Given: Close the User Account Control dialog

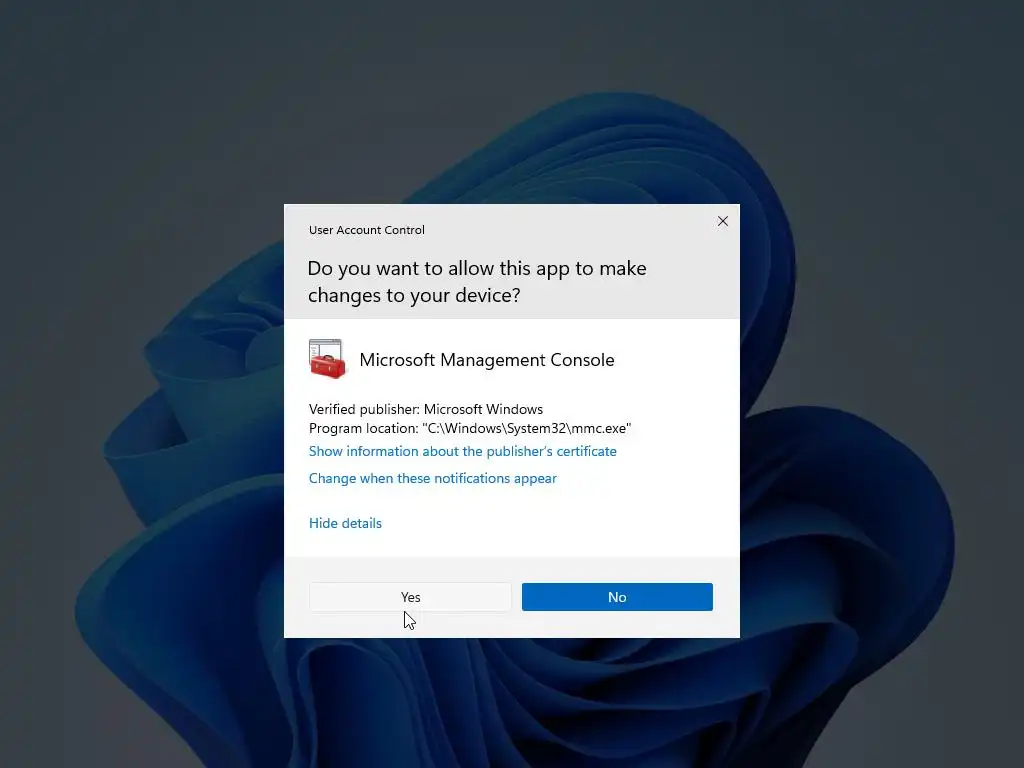Looking at the screenshot, I should pos(722,221).
